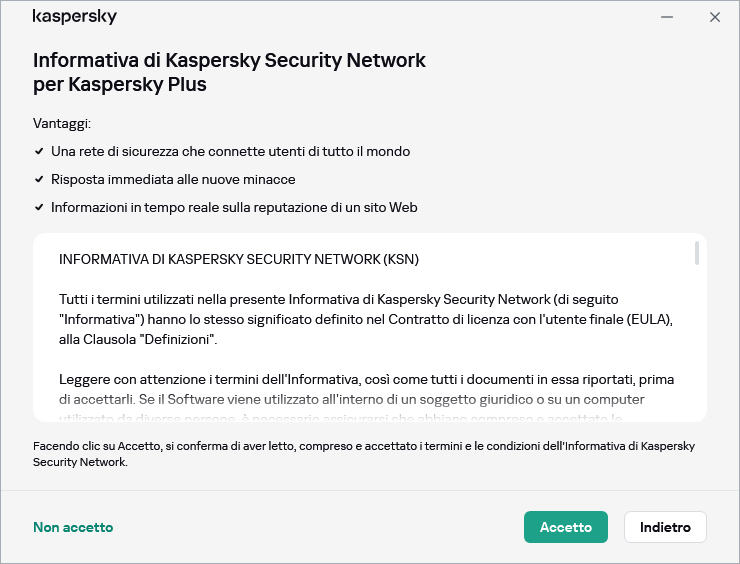Click the 'Vantaggi:' label

(62, 123)
